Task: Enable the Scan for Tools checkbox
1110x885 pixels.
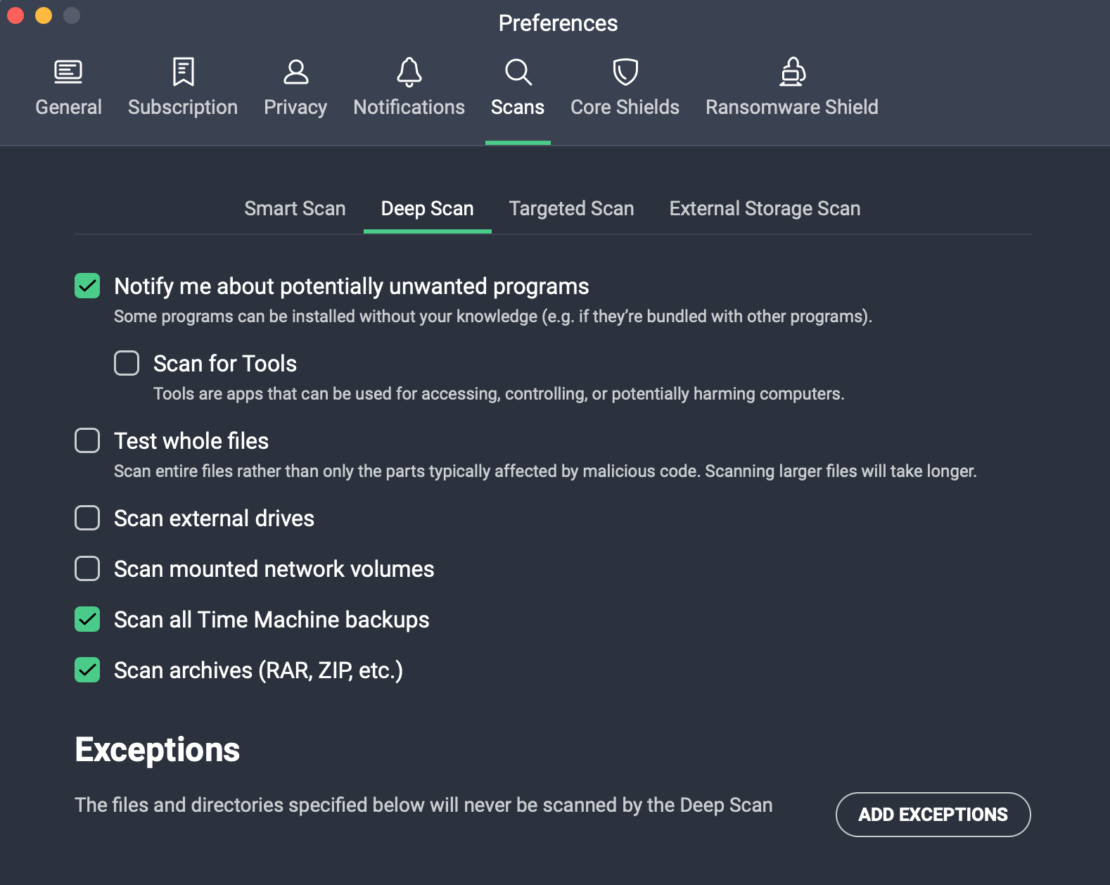Action: [126, 363]
